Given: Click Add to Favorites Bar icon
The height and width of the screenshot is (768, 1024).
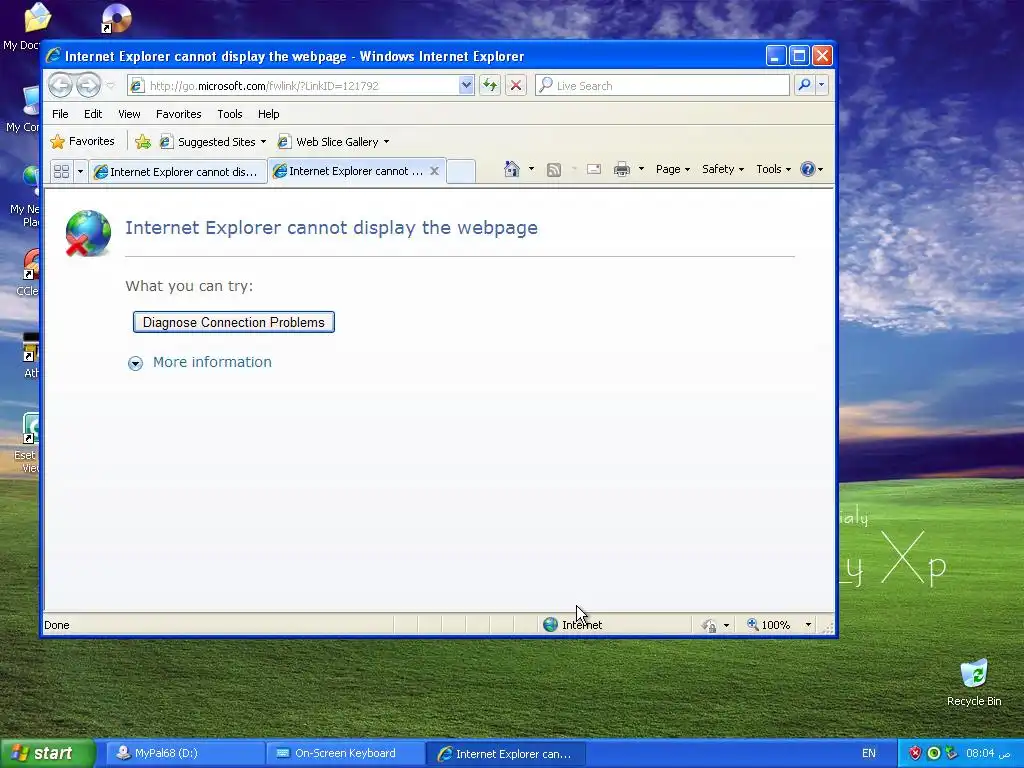Looking at the screenshot, I should [142, 142].
